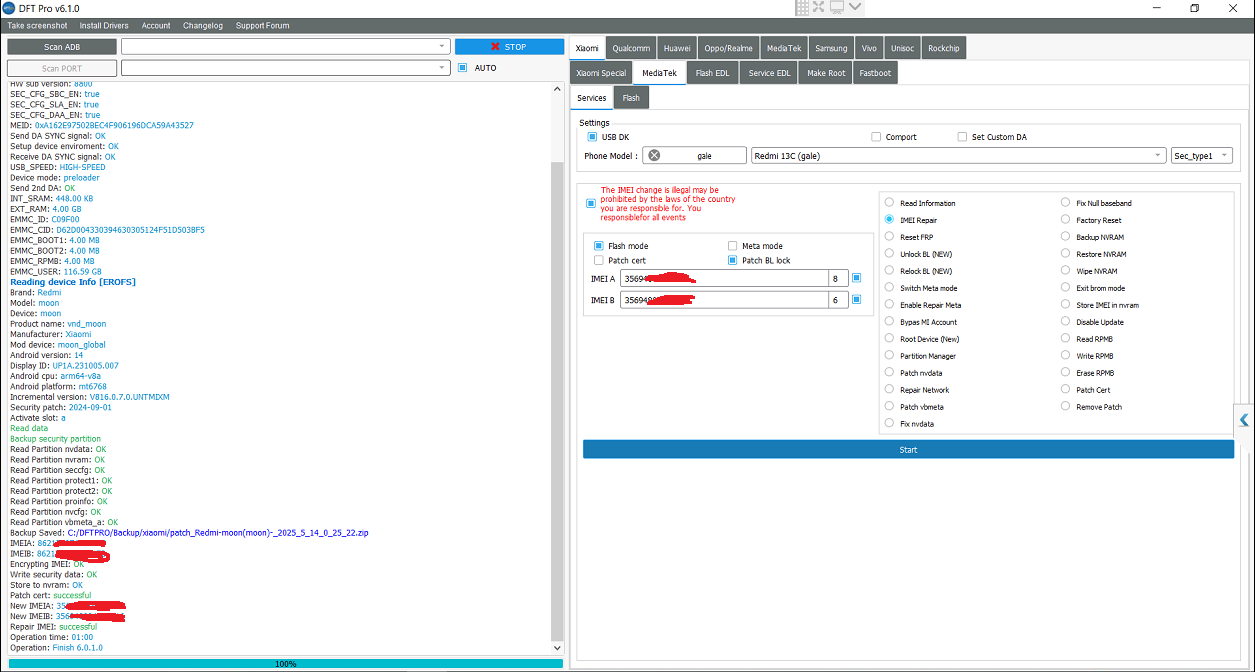The width and height of the screenshot is (1255, 672).
Task: Open the ADB device dropdown next to Scan ADB
Action: click(285, 46)
